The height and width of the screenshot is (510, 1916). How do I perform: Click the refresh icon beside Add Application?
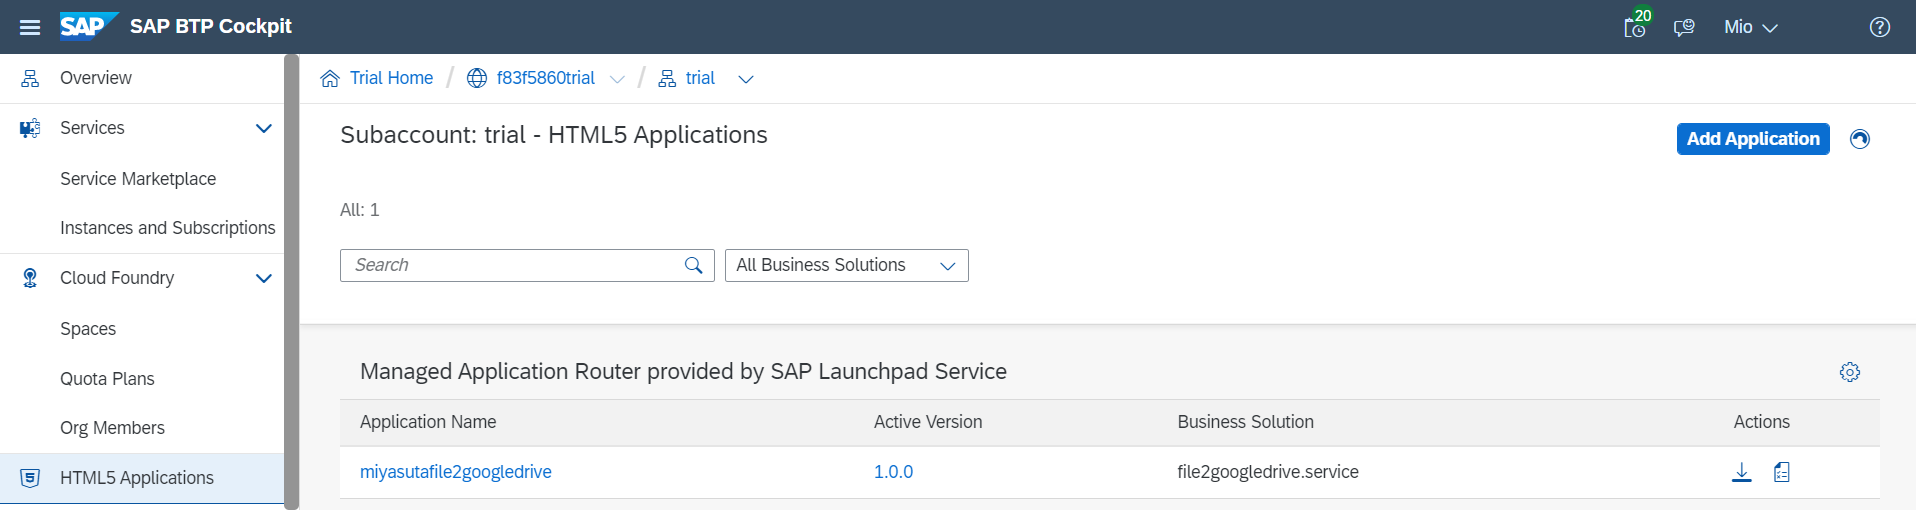(1860, 139)
